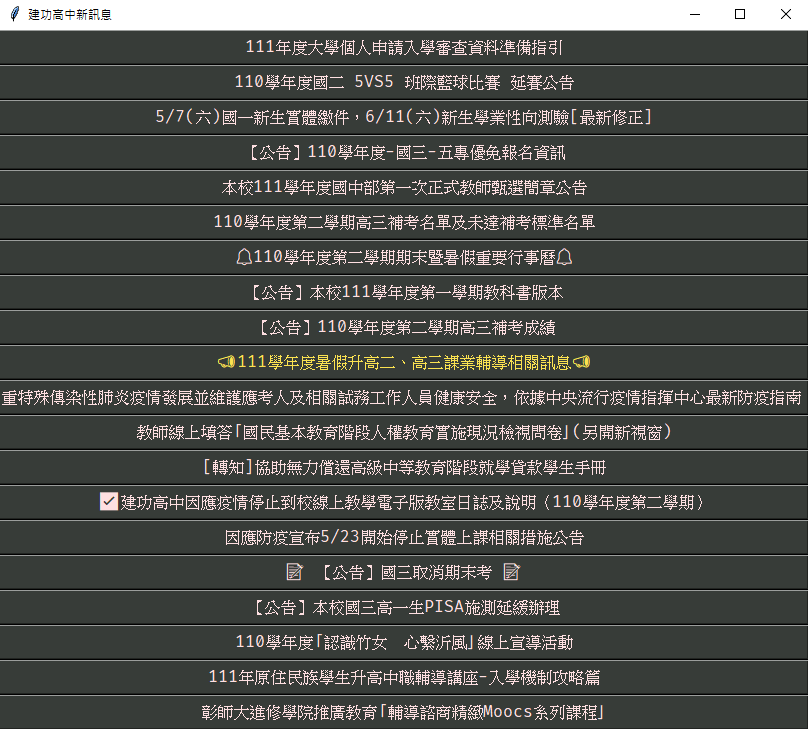This screenshot has width=808, height=729.
Task: Open the 【公告】國三取消期末考 notice
Action: coord(404,573)
